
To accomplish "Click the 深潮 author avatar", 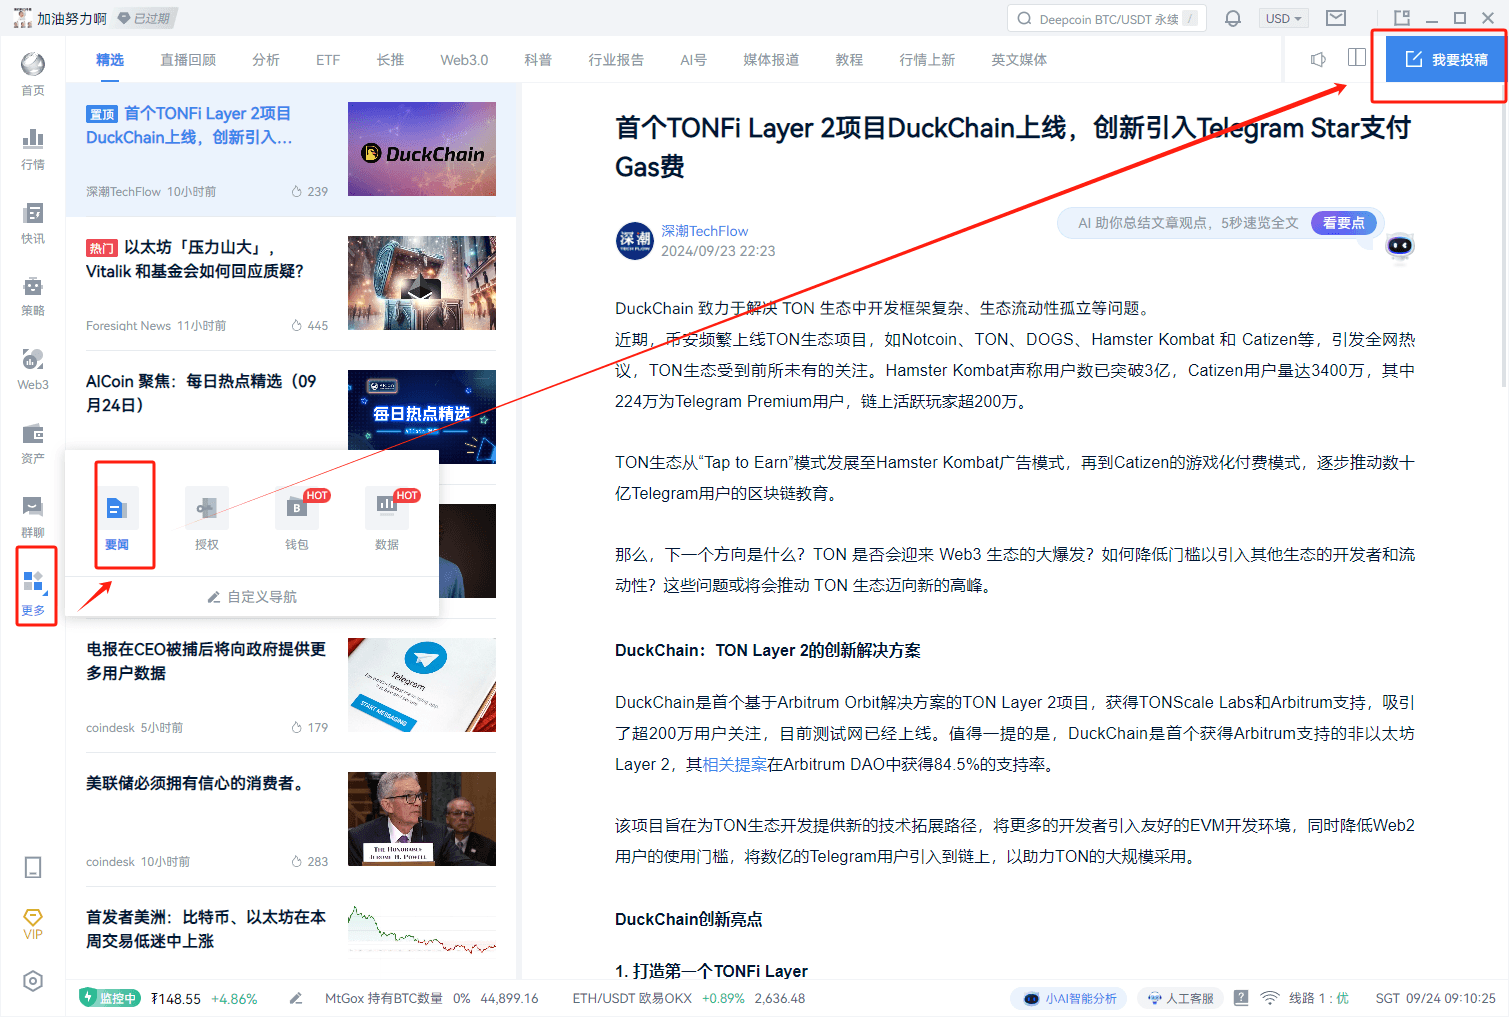I will [x=635, y=241].
